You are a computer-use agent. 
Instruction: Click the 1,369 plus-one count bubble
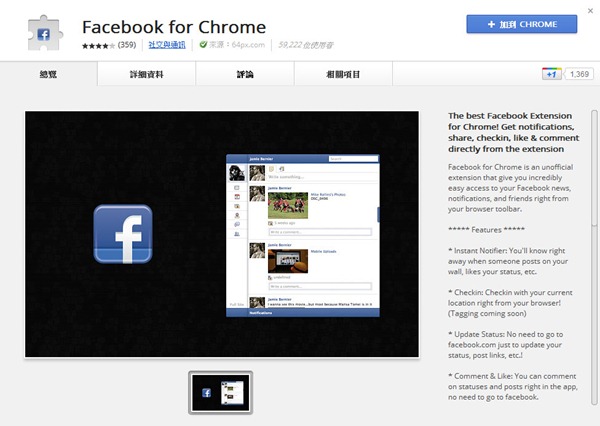point(579,74)
